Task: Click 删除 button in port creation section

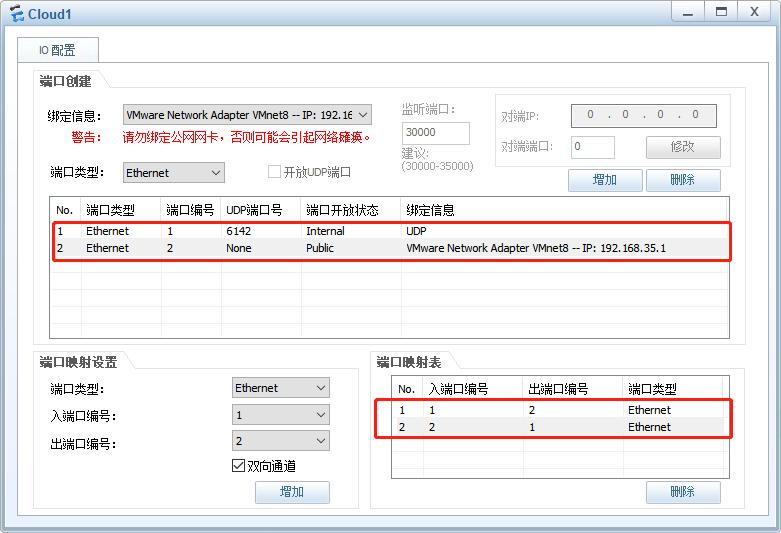Action: 683,180
